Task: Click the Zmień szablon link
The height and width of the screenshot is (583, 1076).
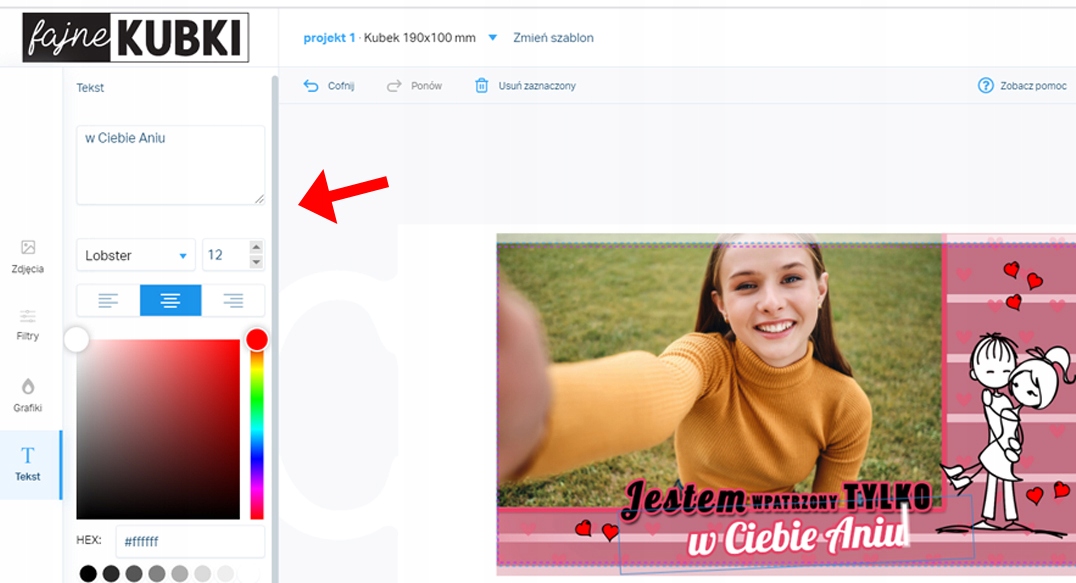Action: tap(553, 38)
